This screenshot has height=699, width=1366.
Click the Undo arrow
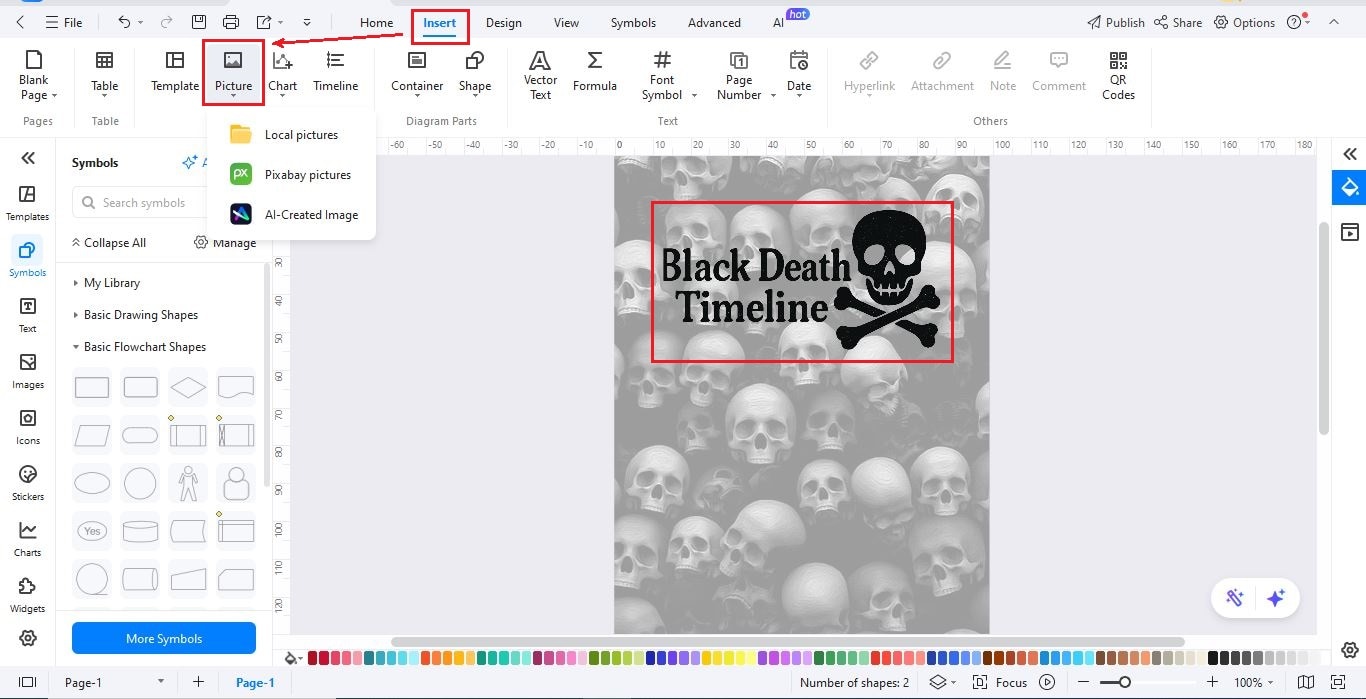coord(124,22)
